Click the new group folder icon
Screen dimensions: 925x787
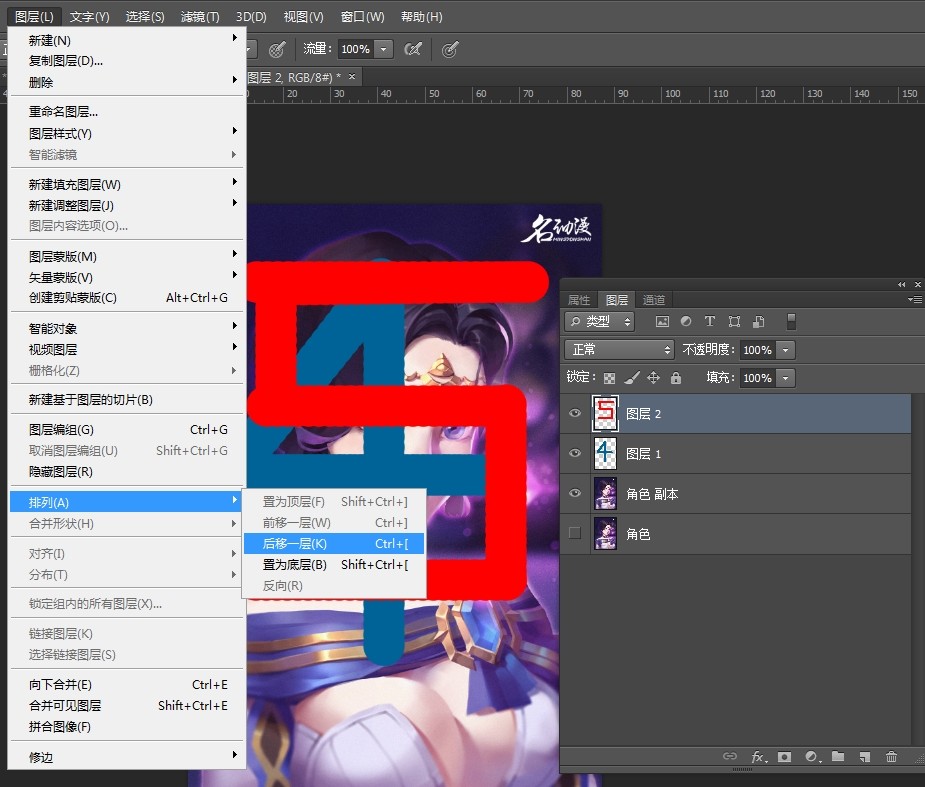pos(838,757)
